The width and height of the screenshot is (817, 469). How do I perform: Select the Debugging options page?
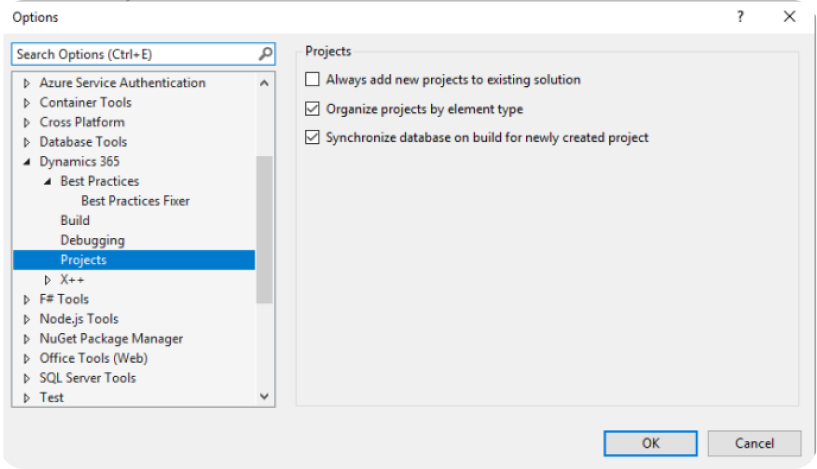pyautogui.click(x=93, y=240)
